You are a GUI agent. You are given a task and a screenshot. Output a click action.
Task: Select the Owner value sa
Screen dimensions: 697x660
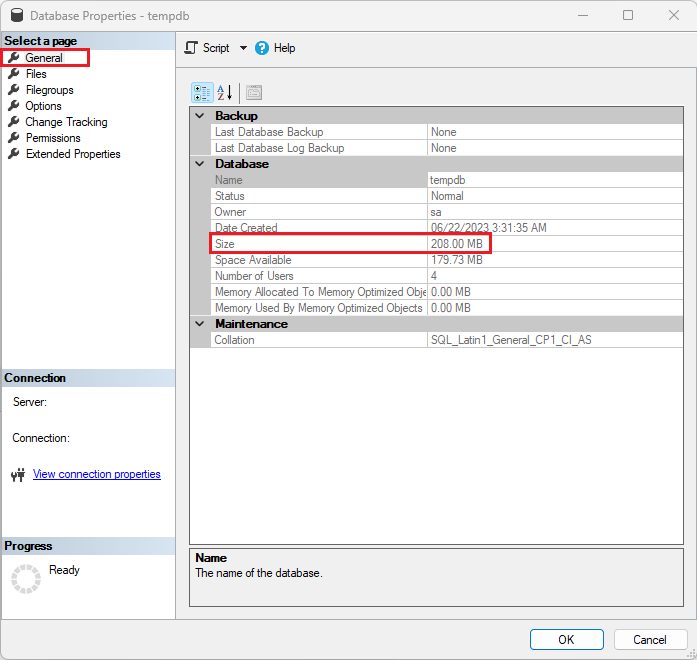coord(436,212)
